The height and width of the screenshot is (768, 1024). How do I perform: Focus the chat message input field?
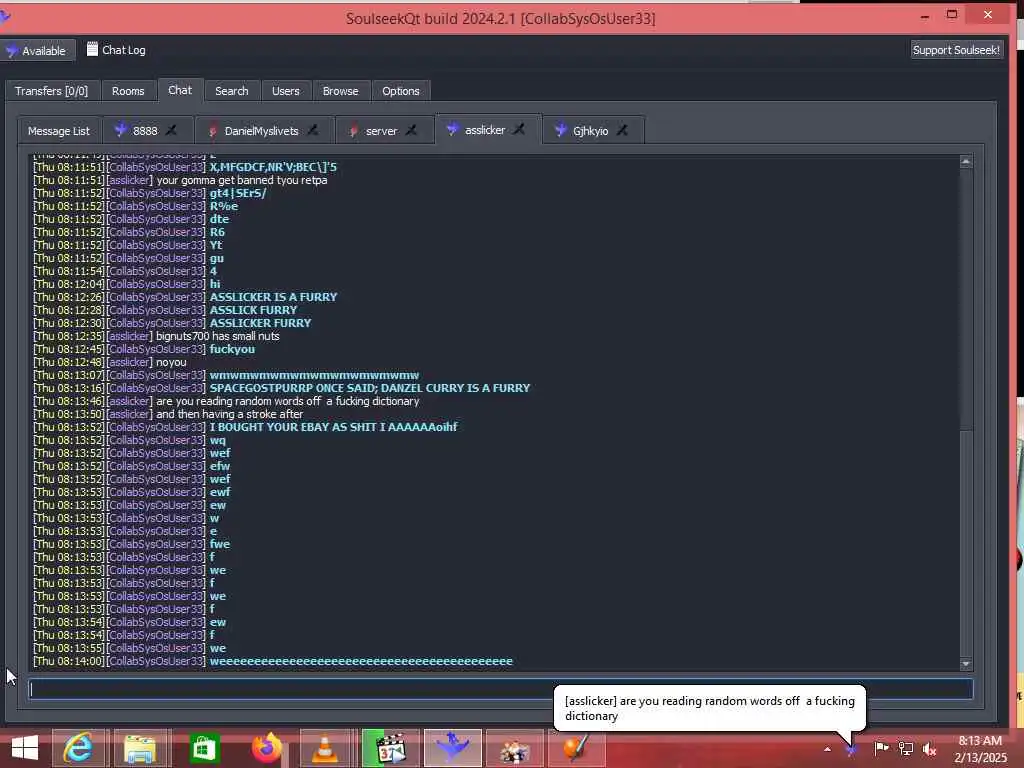point(501,689)
